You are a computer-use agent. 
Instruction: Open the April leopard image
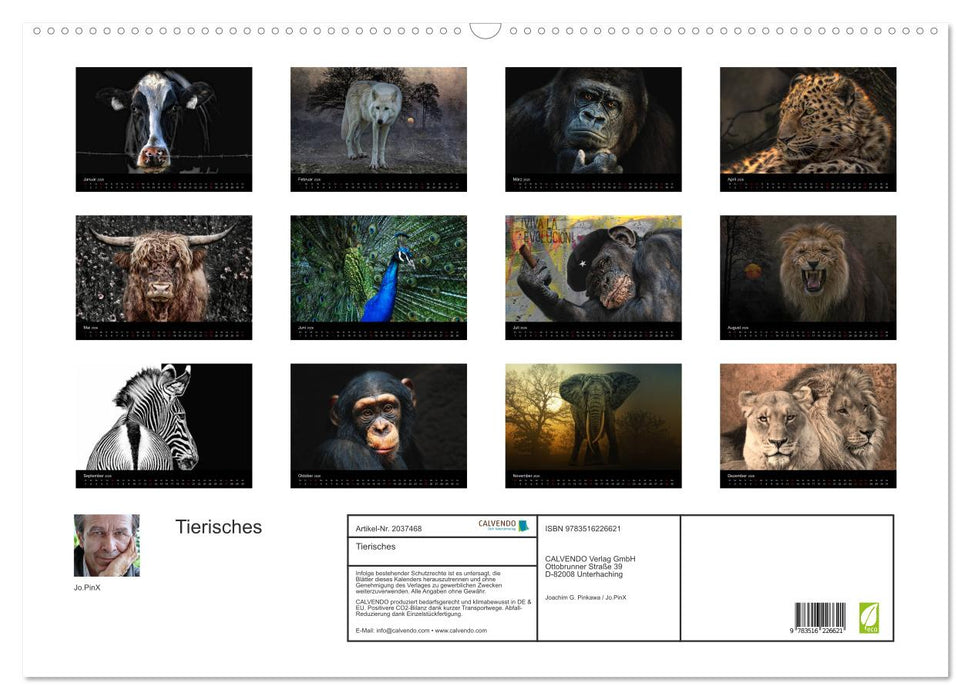806,128
